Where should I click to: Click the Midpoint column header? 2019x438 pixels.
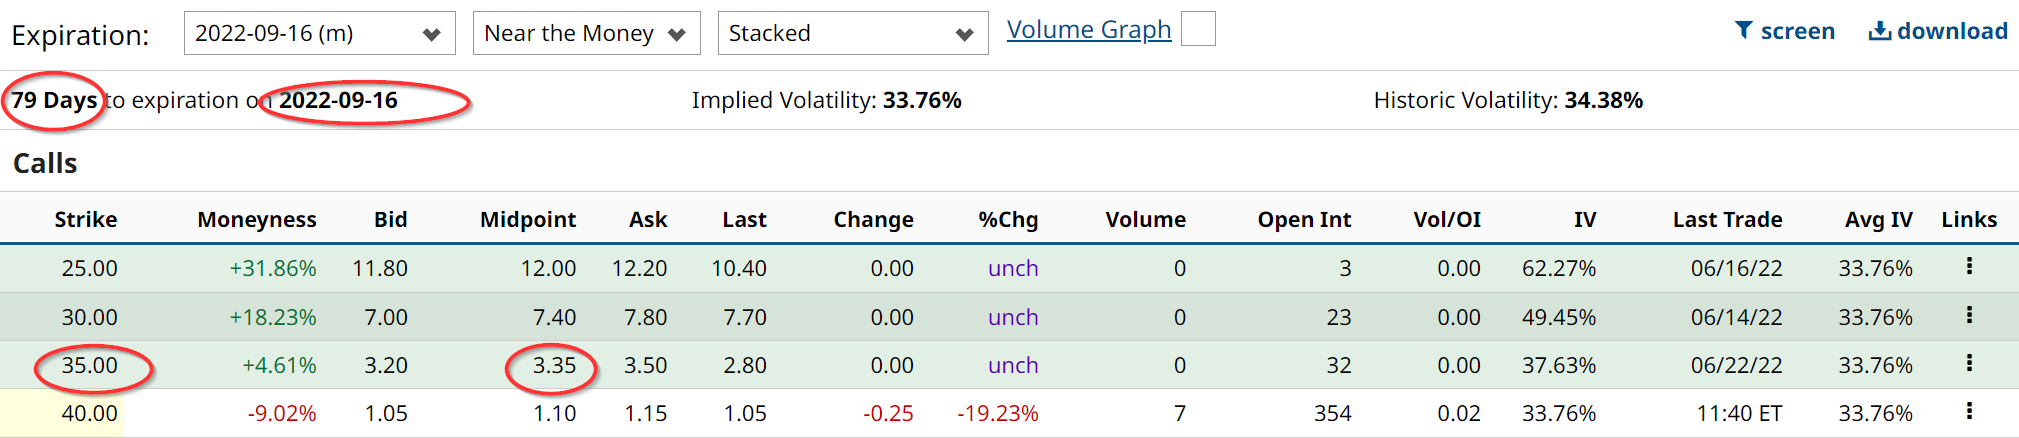pyautogui.click(x=527, y=220)
